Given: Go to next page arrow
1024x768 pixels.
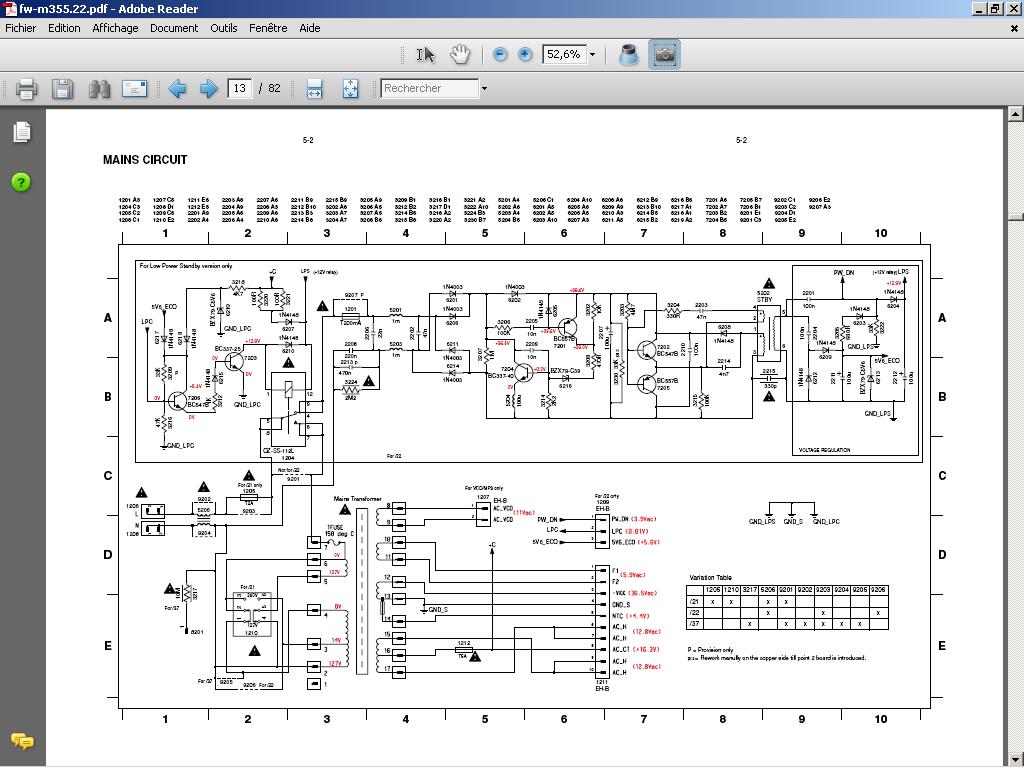Looking at the screenshot, I should click(x=208, y=88).
